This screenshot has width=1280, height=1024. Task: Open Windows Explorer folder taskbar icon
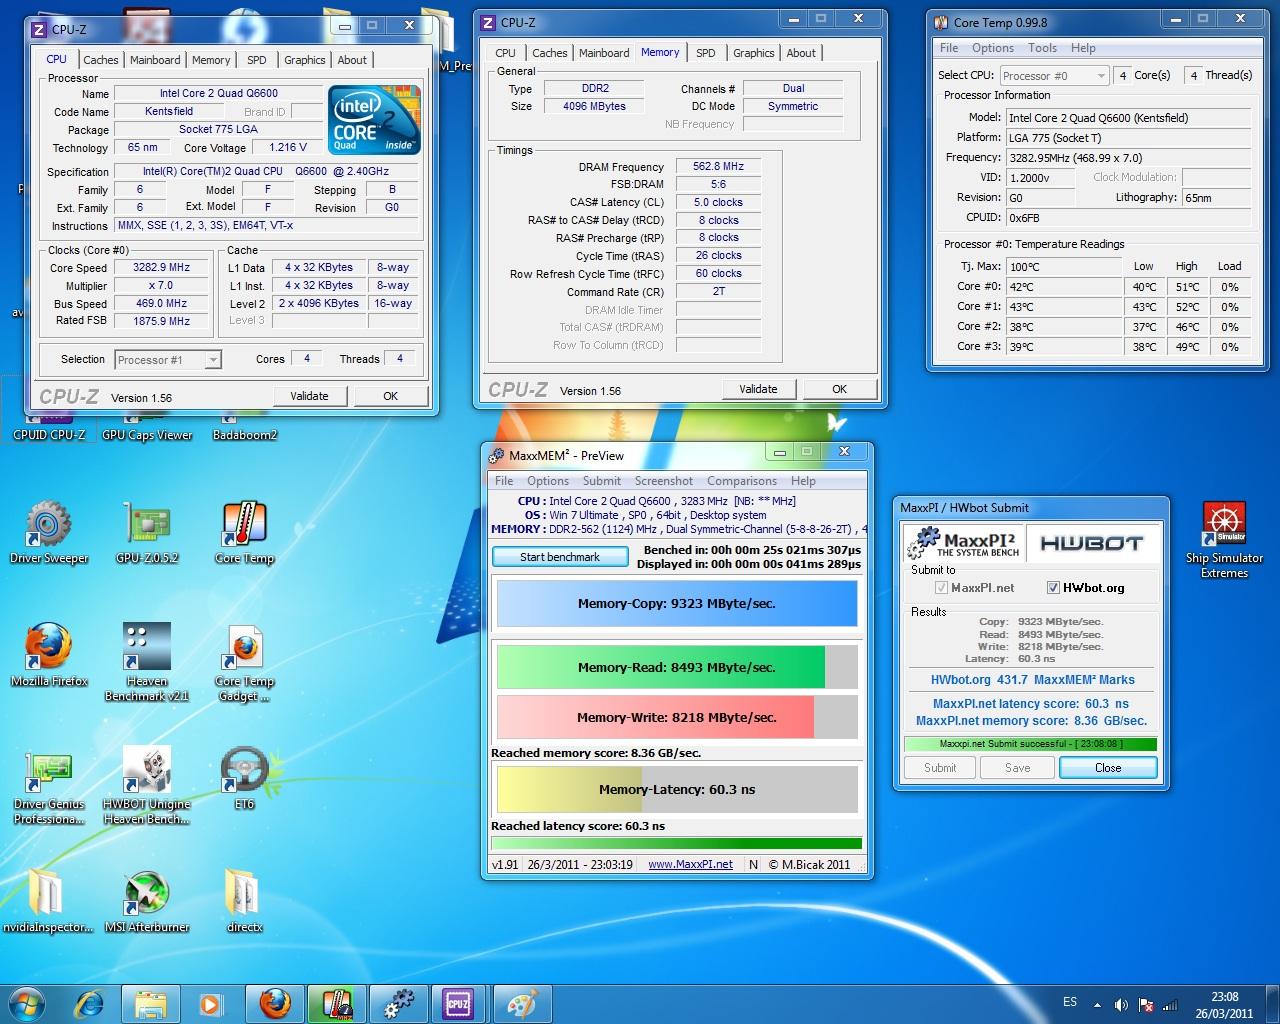[150, 1003]
